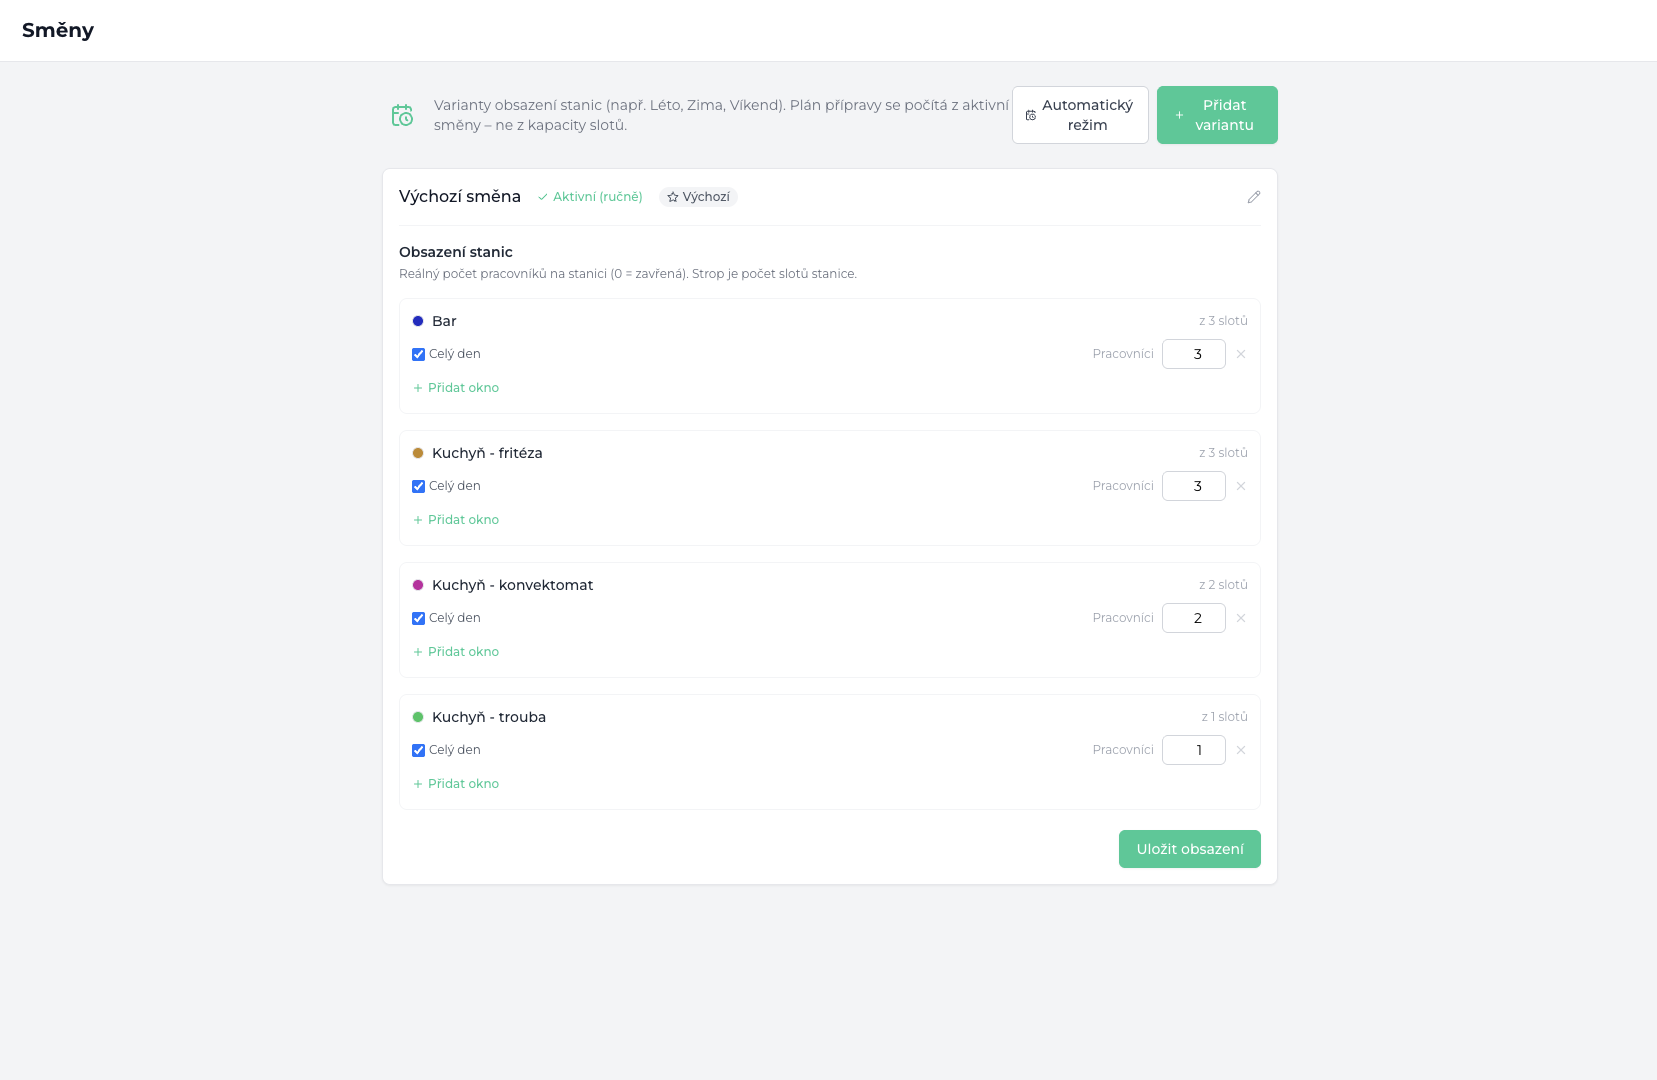The width and height of the screenshot is (1657, 1080).
Task: Click the blue color dot next to Bar
Action: coord(418,321)
